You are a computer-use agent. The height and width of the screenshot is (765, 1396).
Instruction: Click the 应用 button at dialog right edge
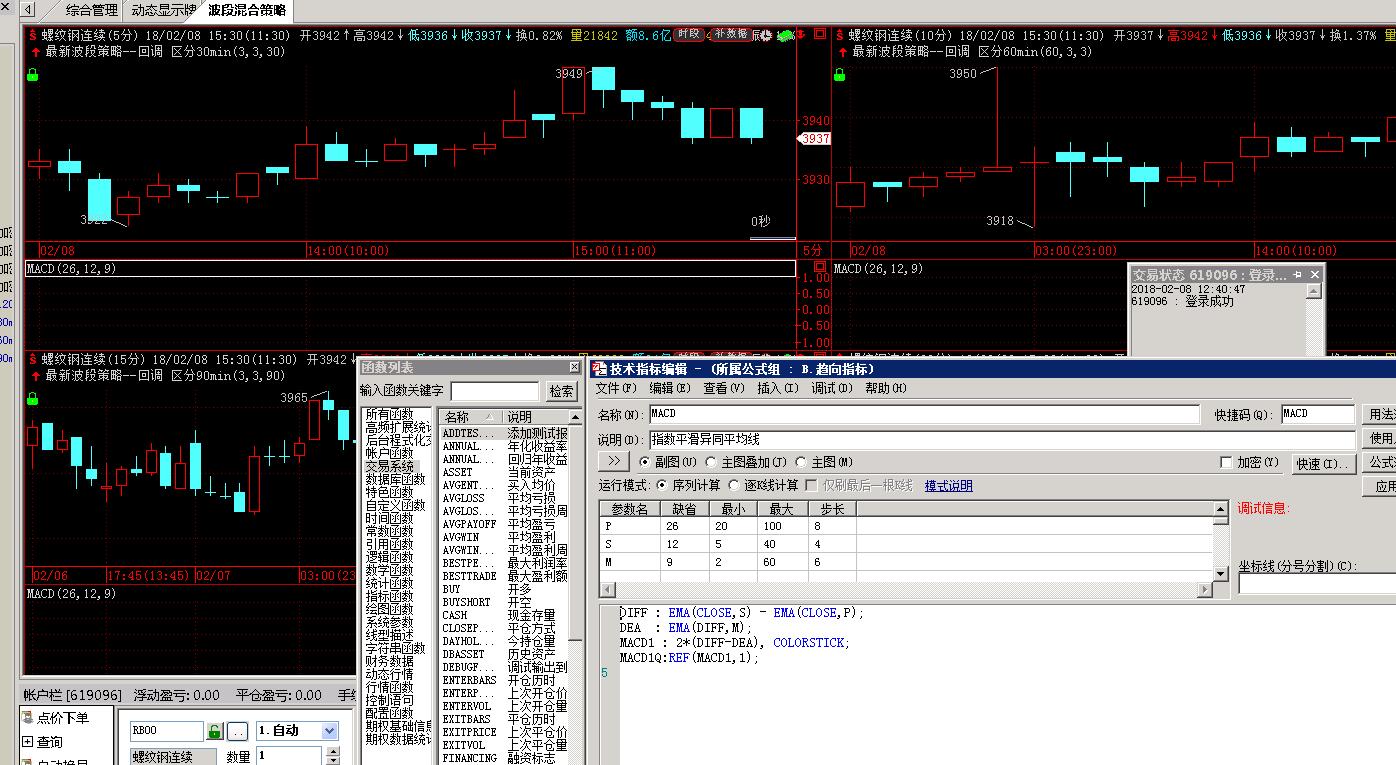click(x=1380, y=487)
